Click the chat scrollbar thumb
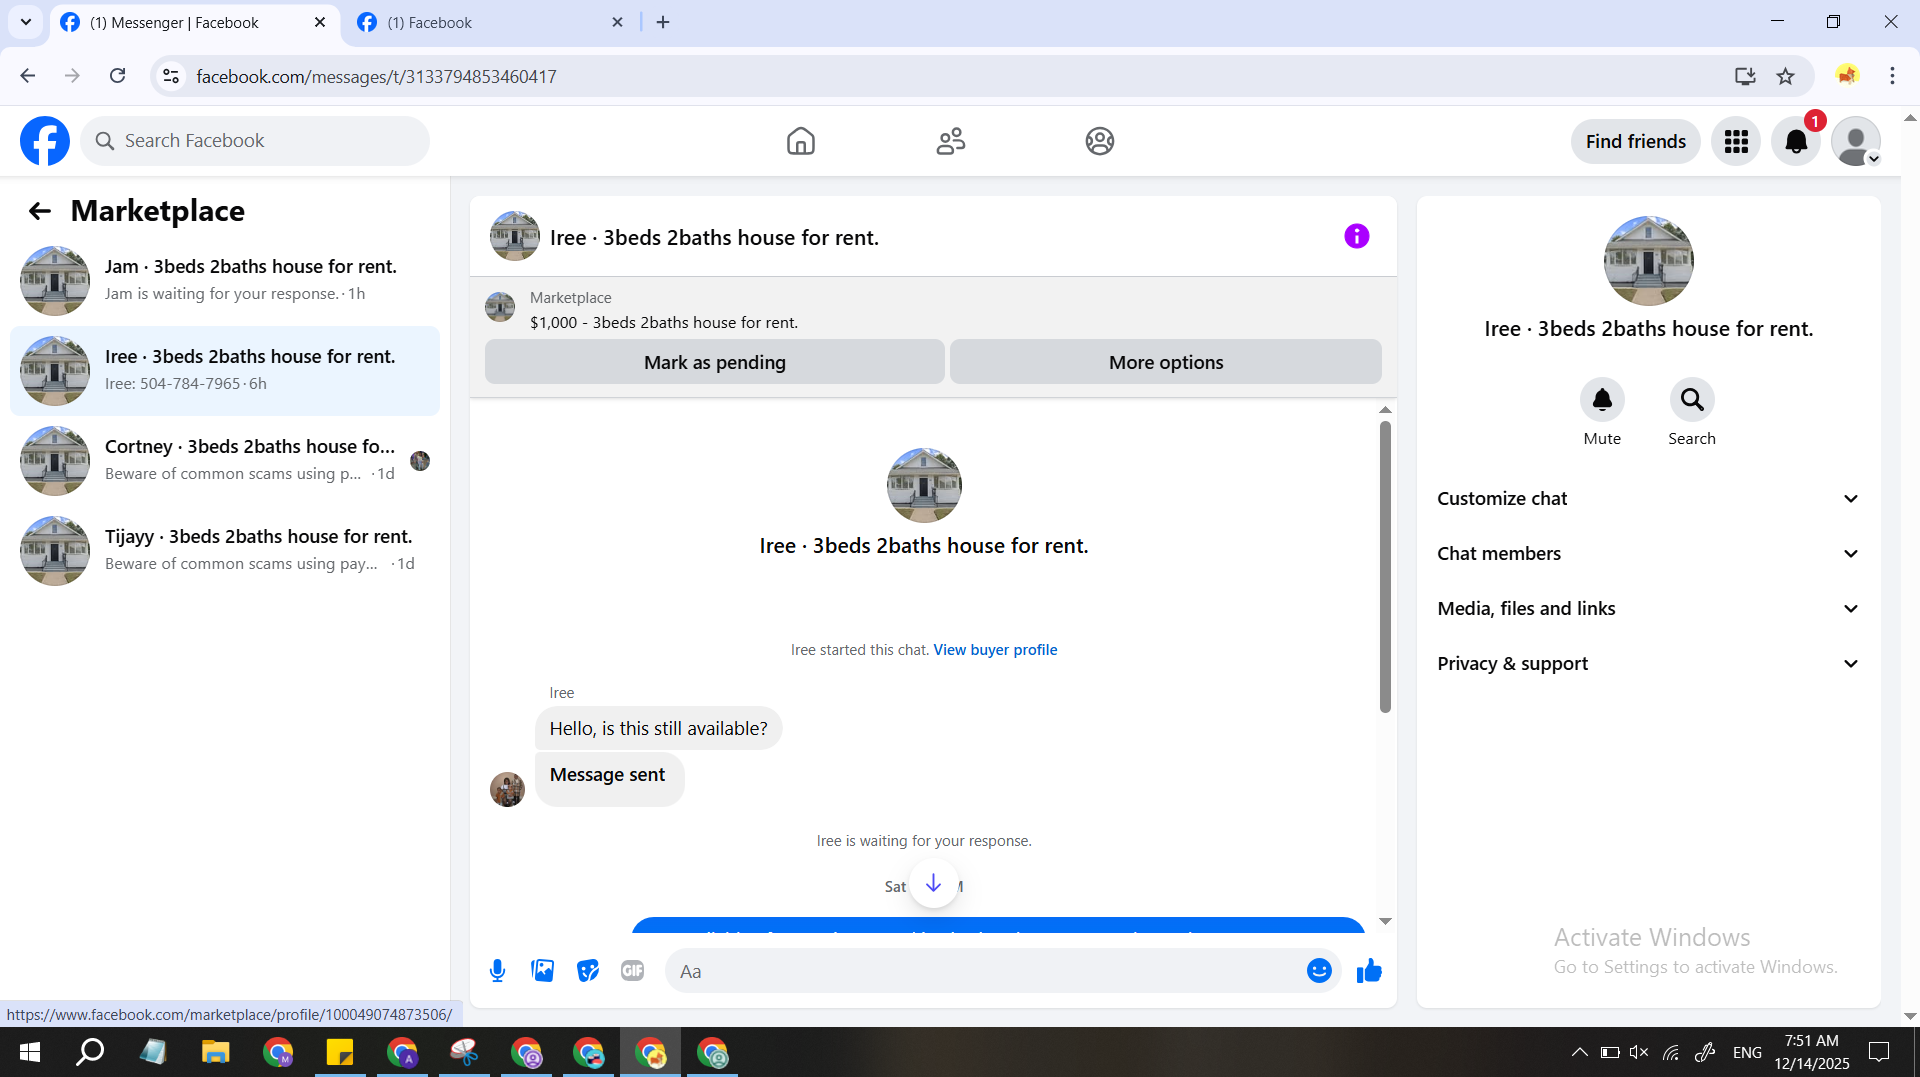The height and width of the screenshot is (1077, 1920). point(1385,567)
